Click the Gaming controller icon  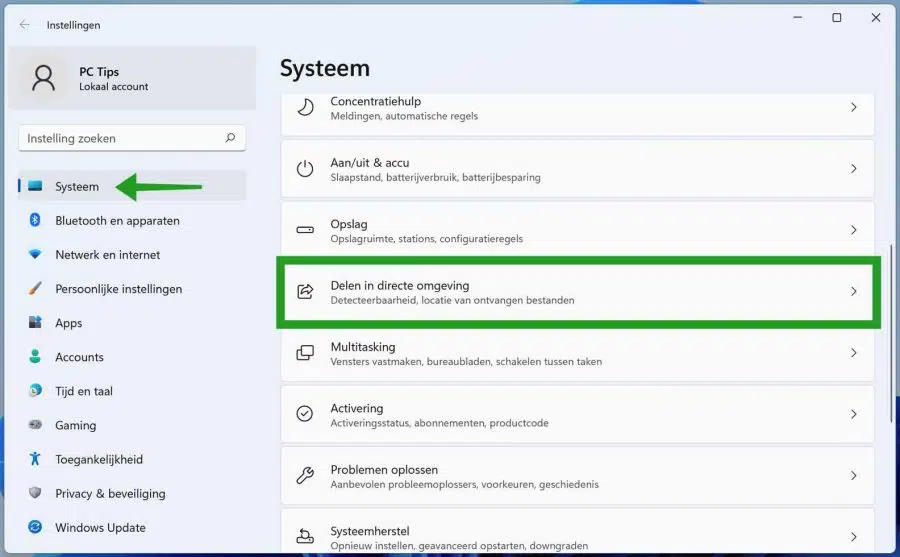tap(35, 425)
